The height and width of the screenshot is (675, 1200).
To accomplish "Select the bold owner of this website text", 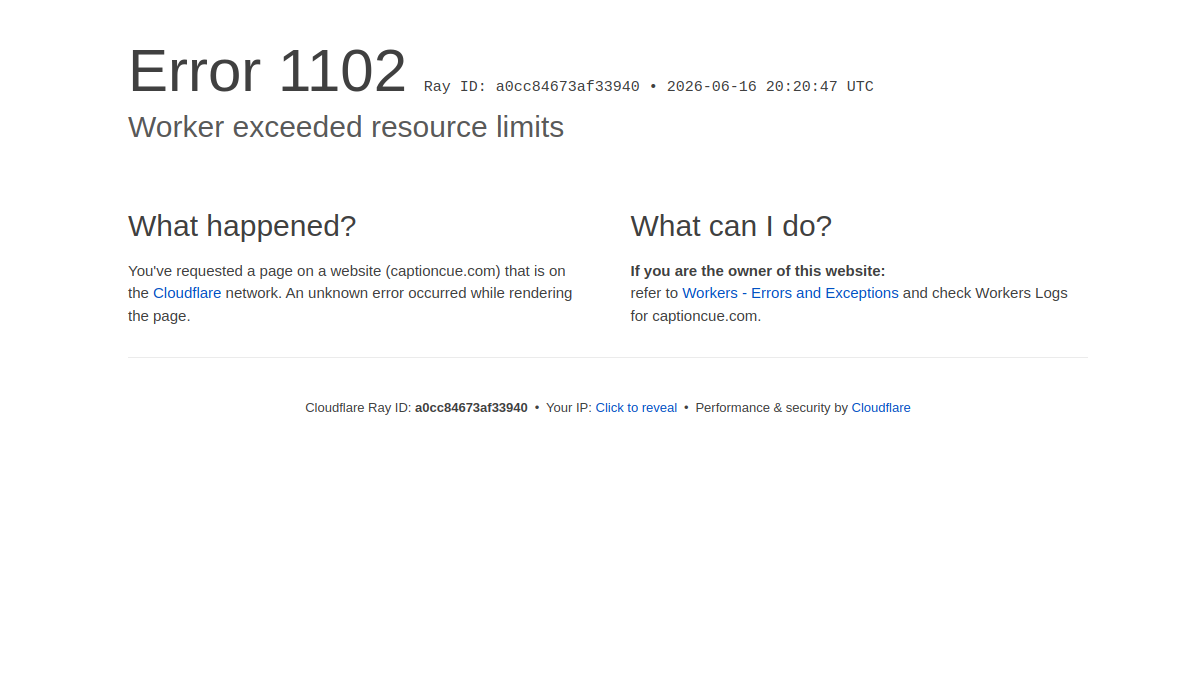I will tap(758, 271).
